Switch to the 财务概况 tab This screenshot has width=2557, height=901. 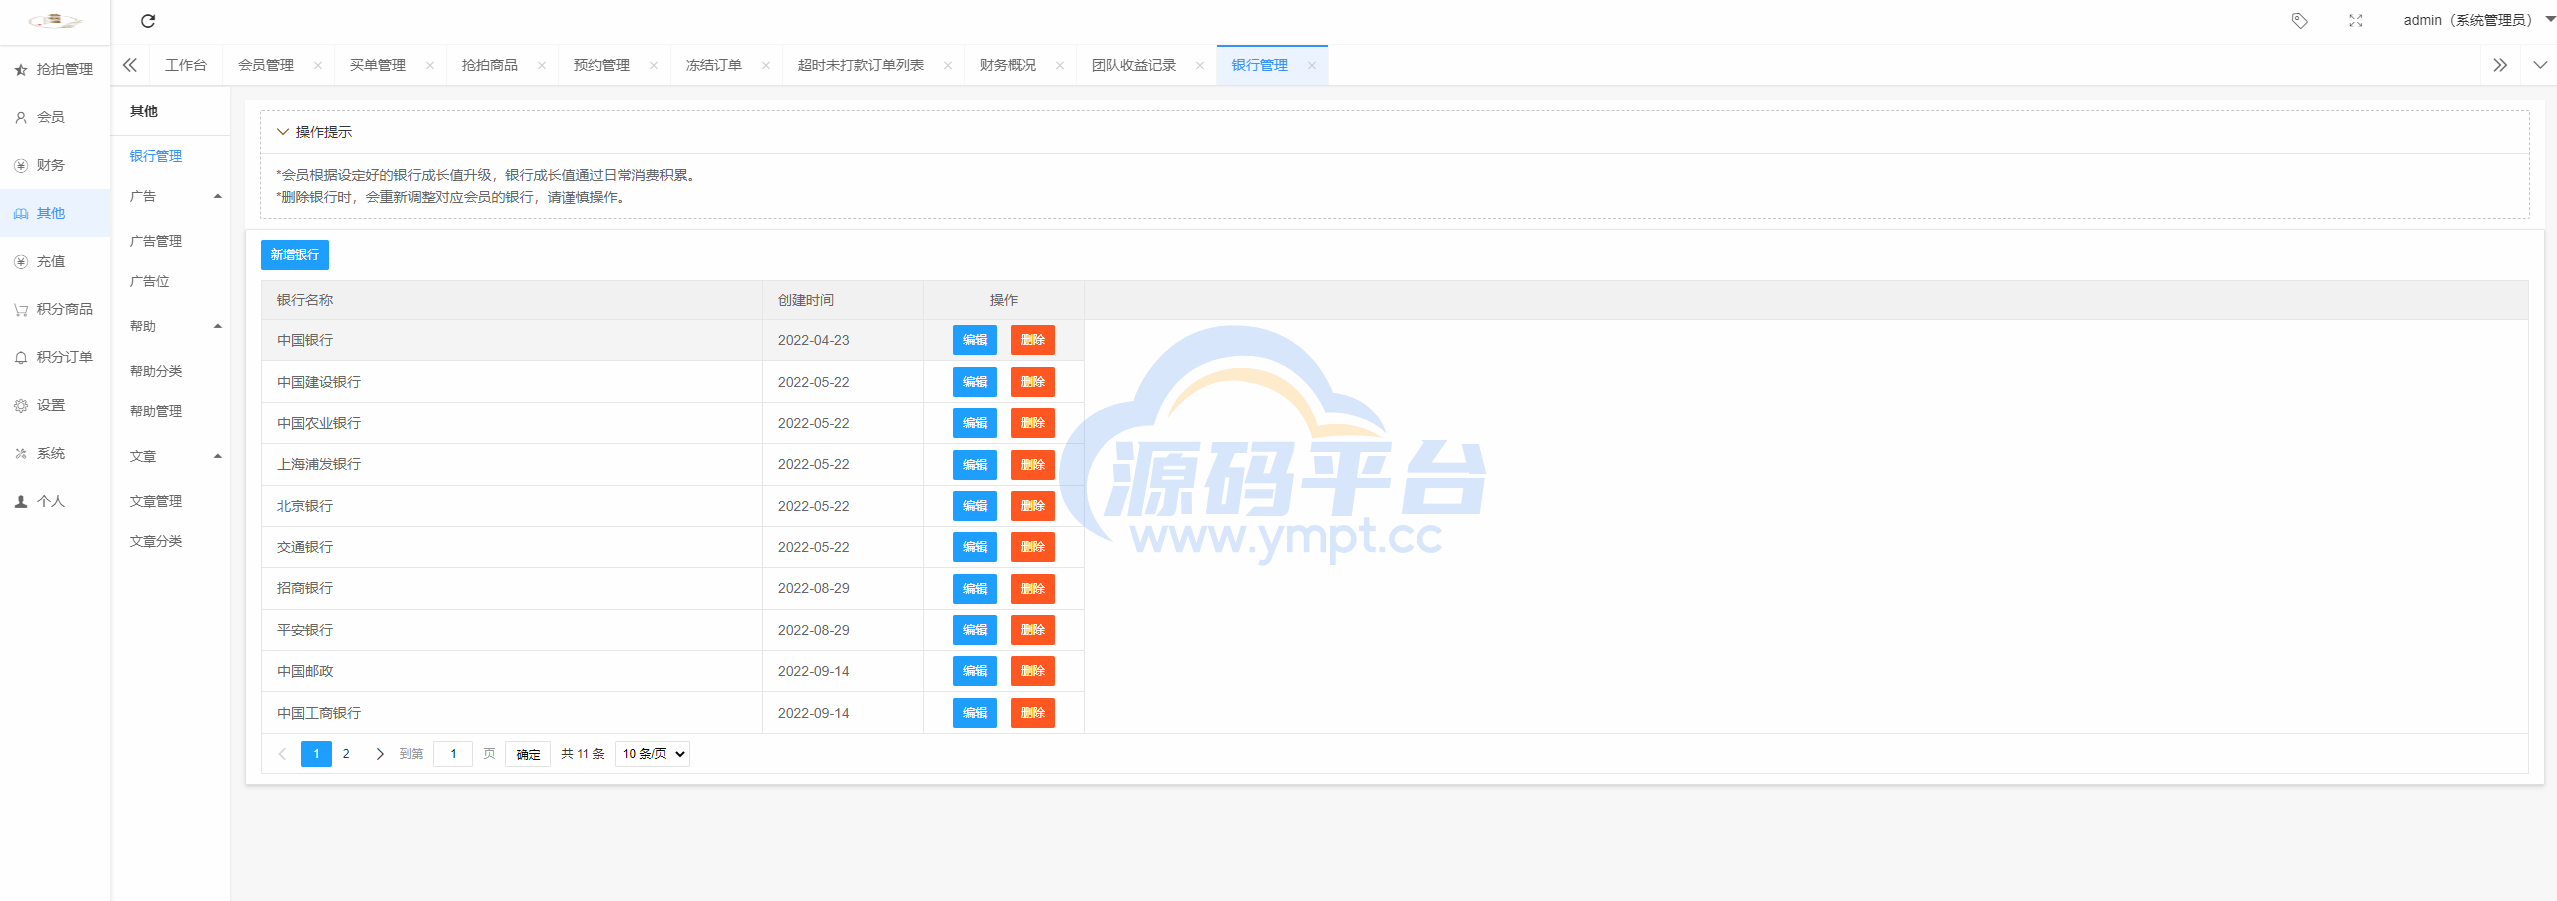(1008, 65)
